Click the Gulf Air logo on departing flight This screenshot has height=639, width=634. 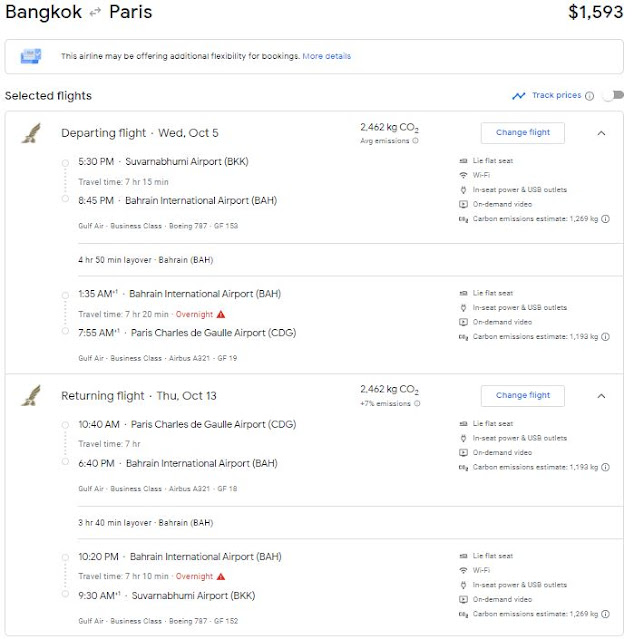[x=30, y=134]
